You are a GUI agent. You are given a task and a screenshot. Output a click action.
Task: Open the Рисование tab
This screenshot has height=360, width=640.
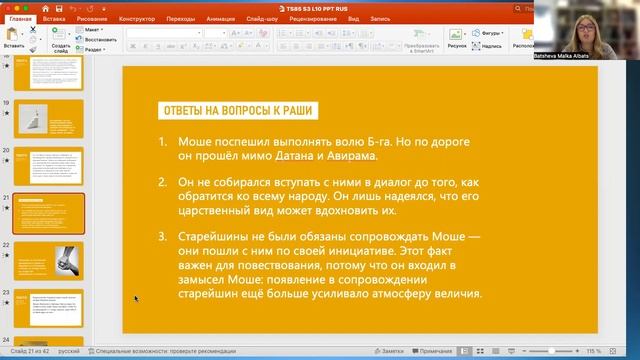point(92,19)
